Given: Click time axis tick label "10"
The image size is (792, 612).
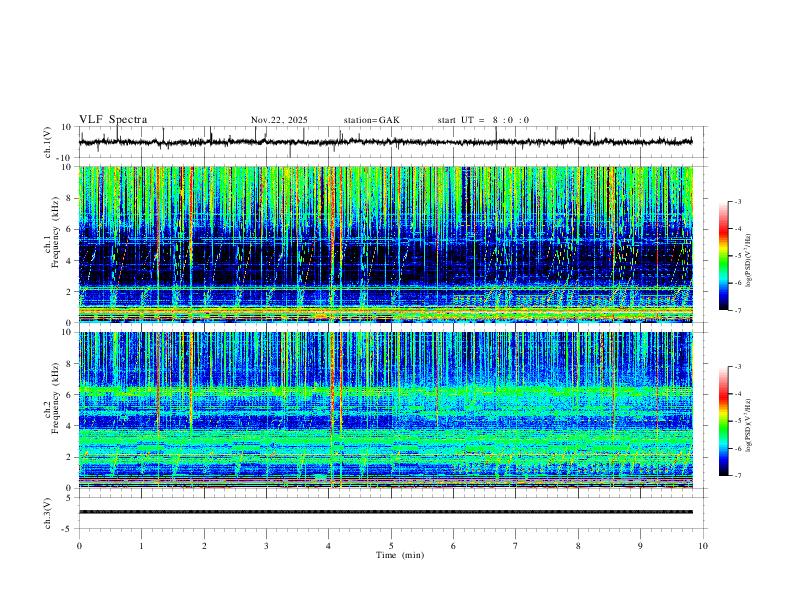Looking at the screenshot, I should click(703, 546).
